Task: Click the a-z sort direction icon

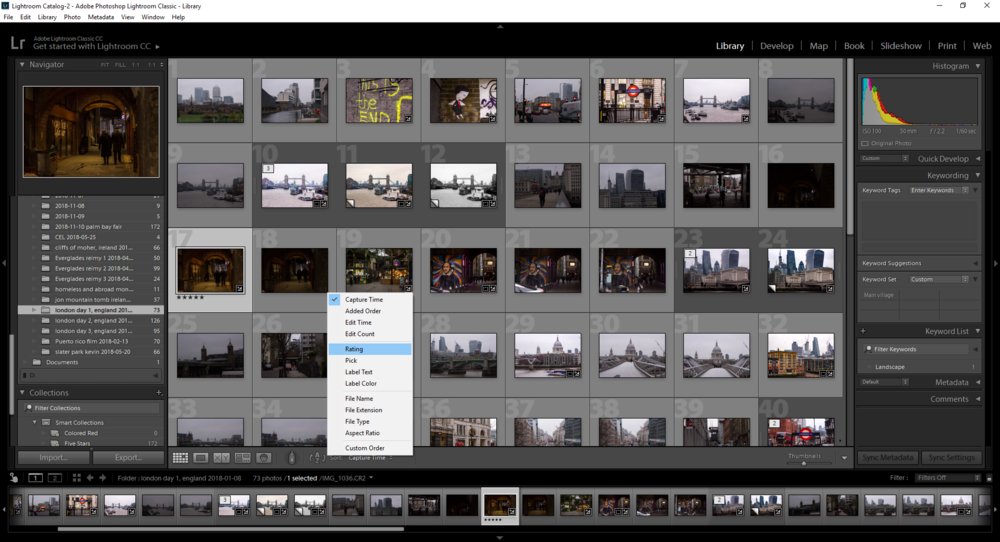Action: 316,458
